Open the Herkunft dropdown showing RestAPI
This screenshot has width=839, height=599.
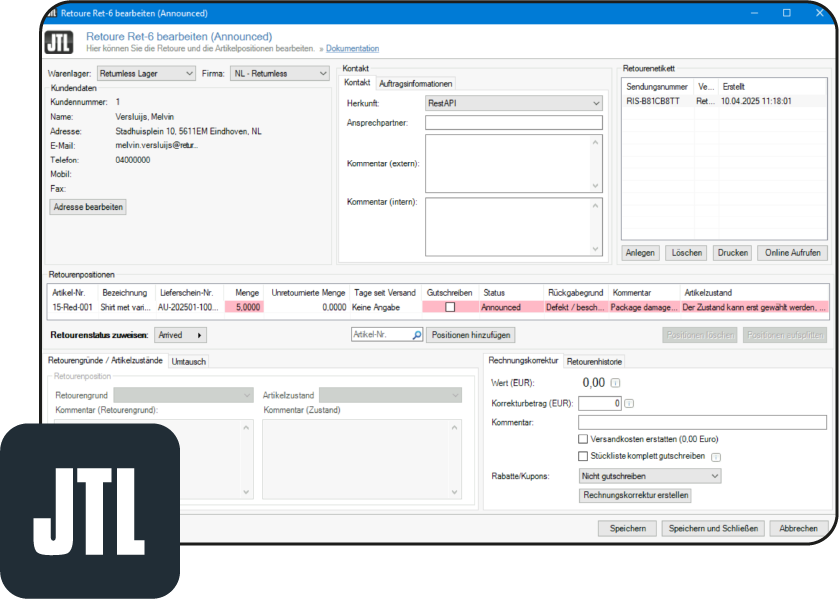[514, 103]
